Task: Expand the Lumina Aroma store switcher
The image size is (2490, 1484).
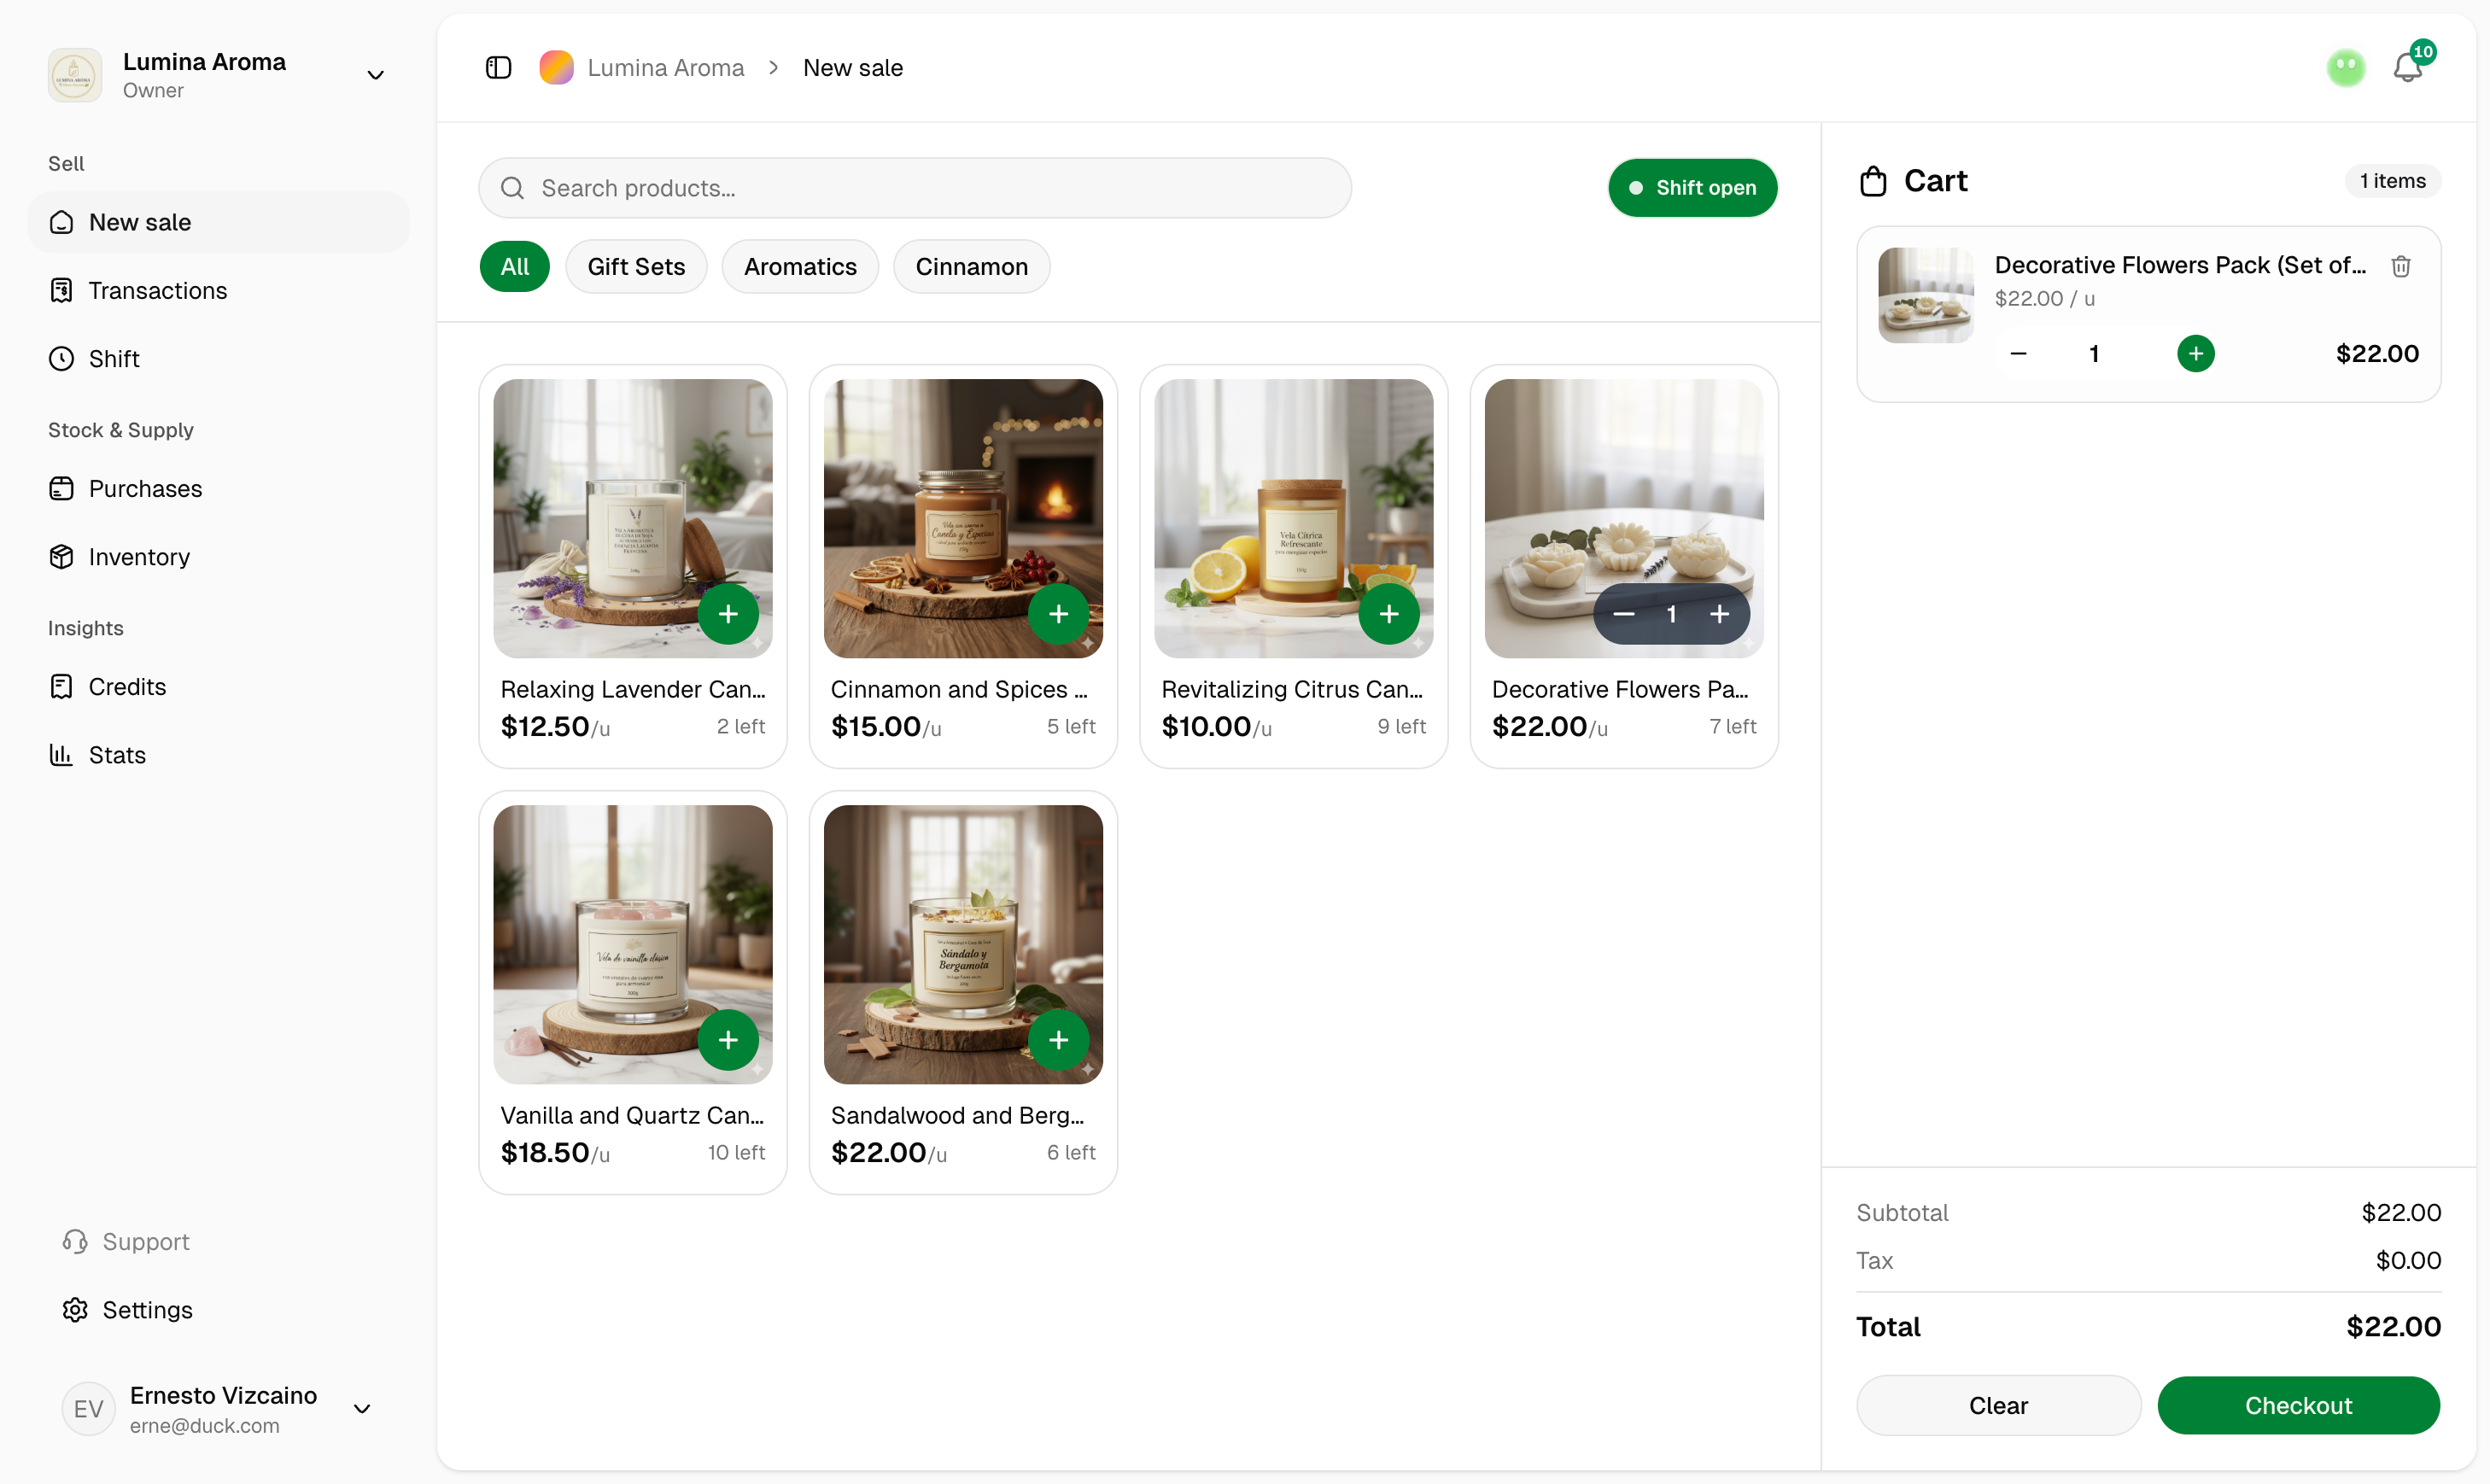Action: pos(376,75)
